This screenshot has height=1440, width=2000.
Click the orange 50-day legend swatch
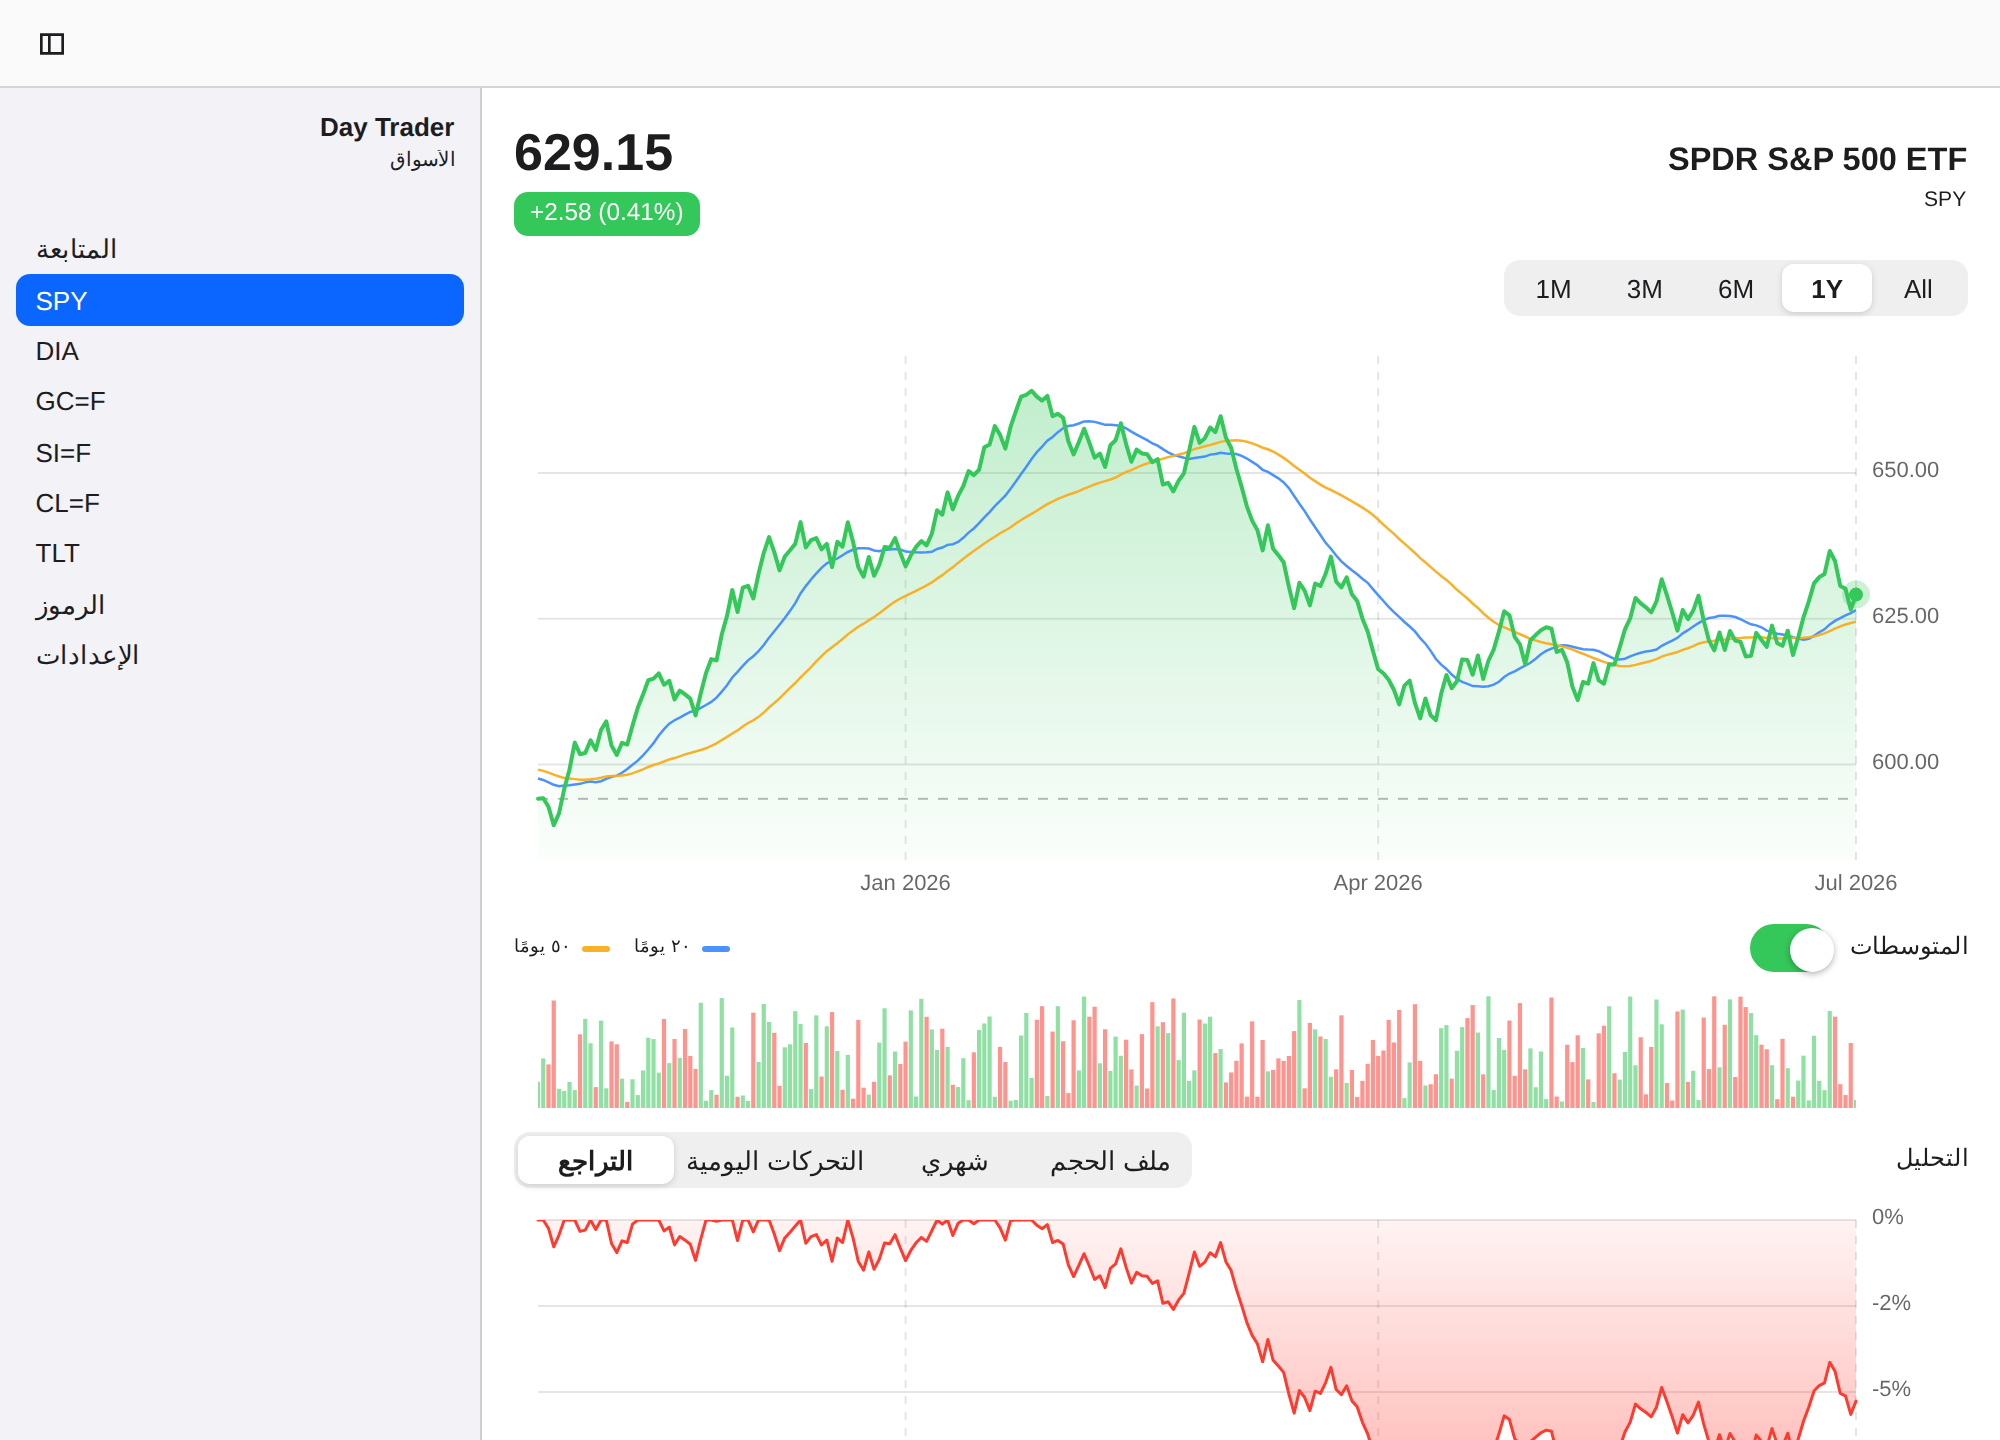(x=596, y=948)
